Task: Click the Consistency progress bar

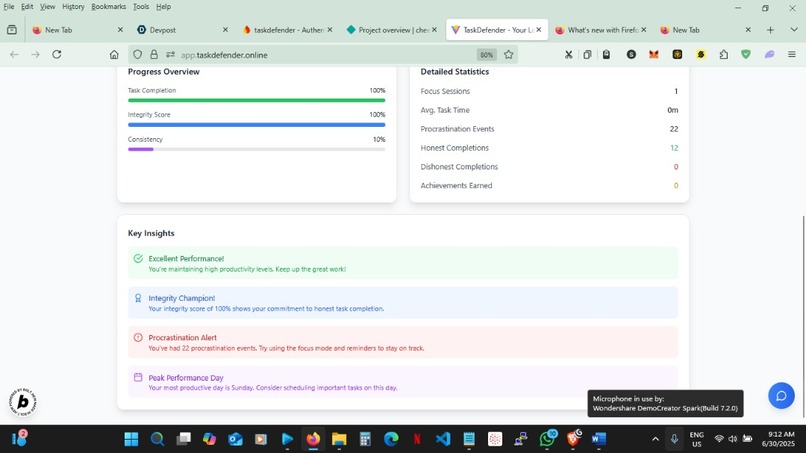Action: tap(257, 149)
